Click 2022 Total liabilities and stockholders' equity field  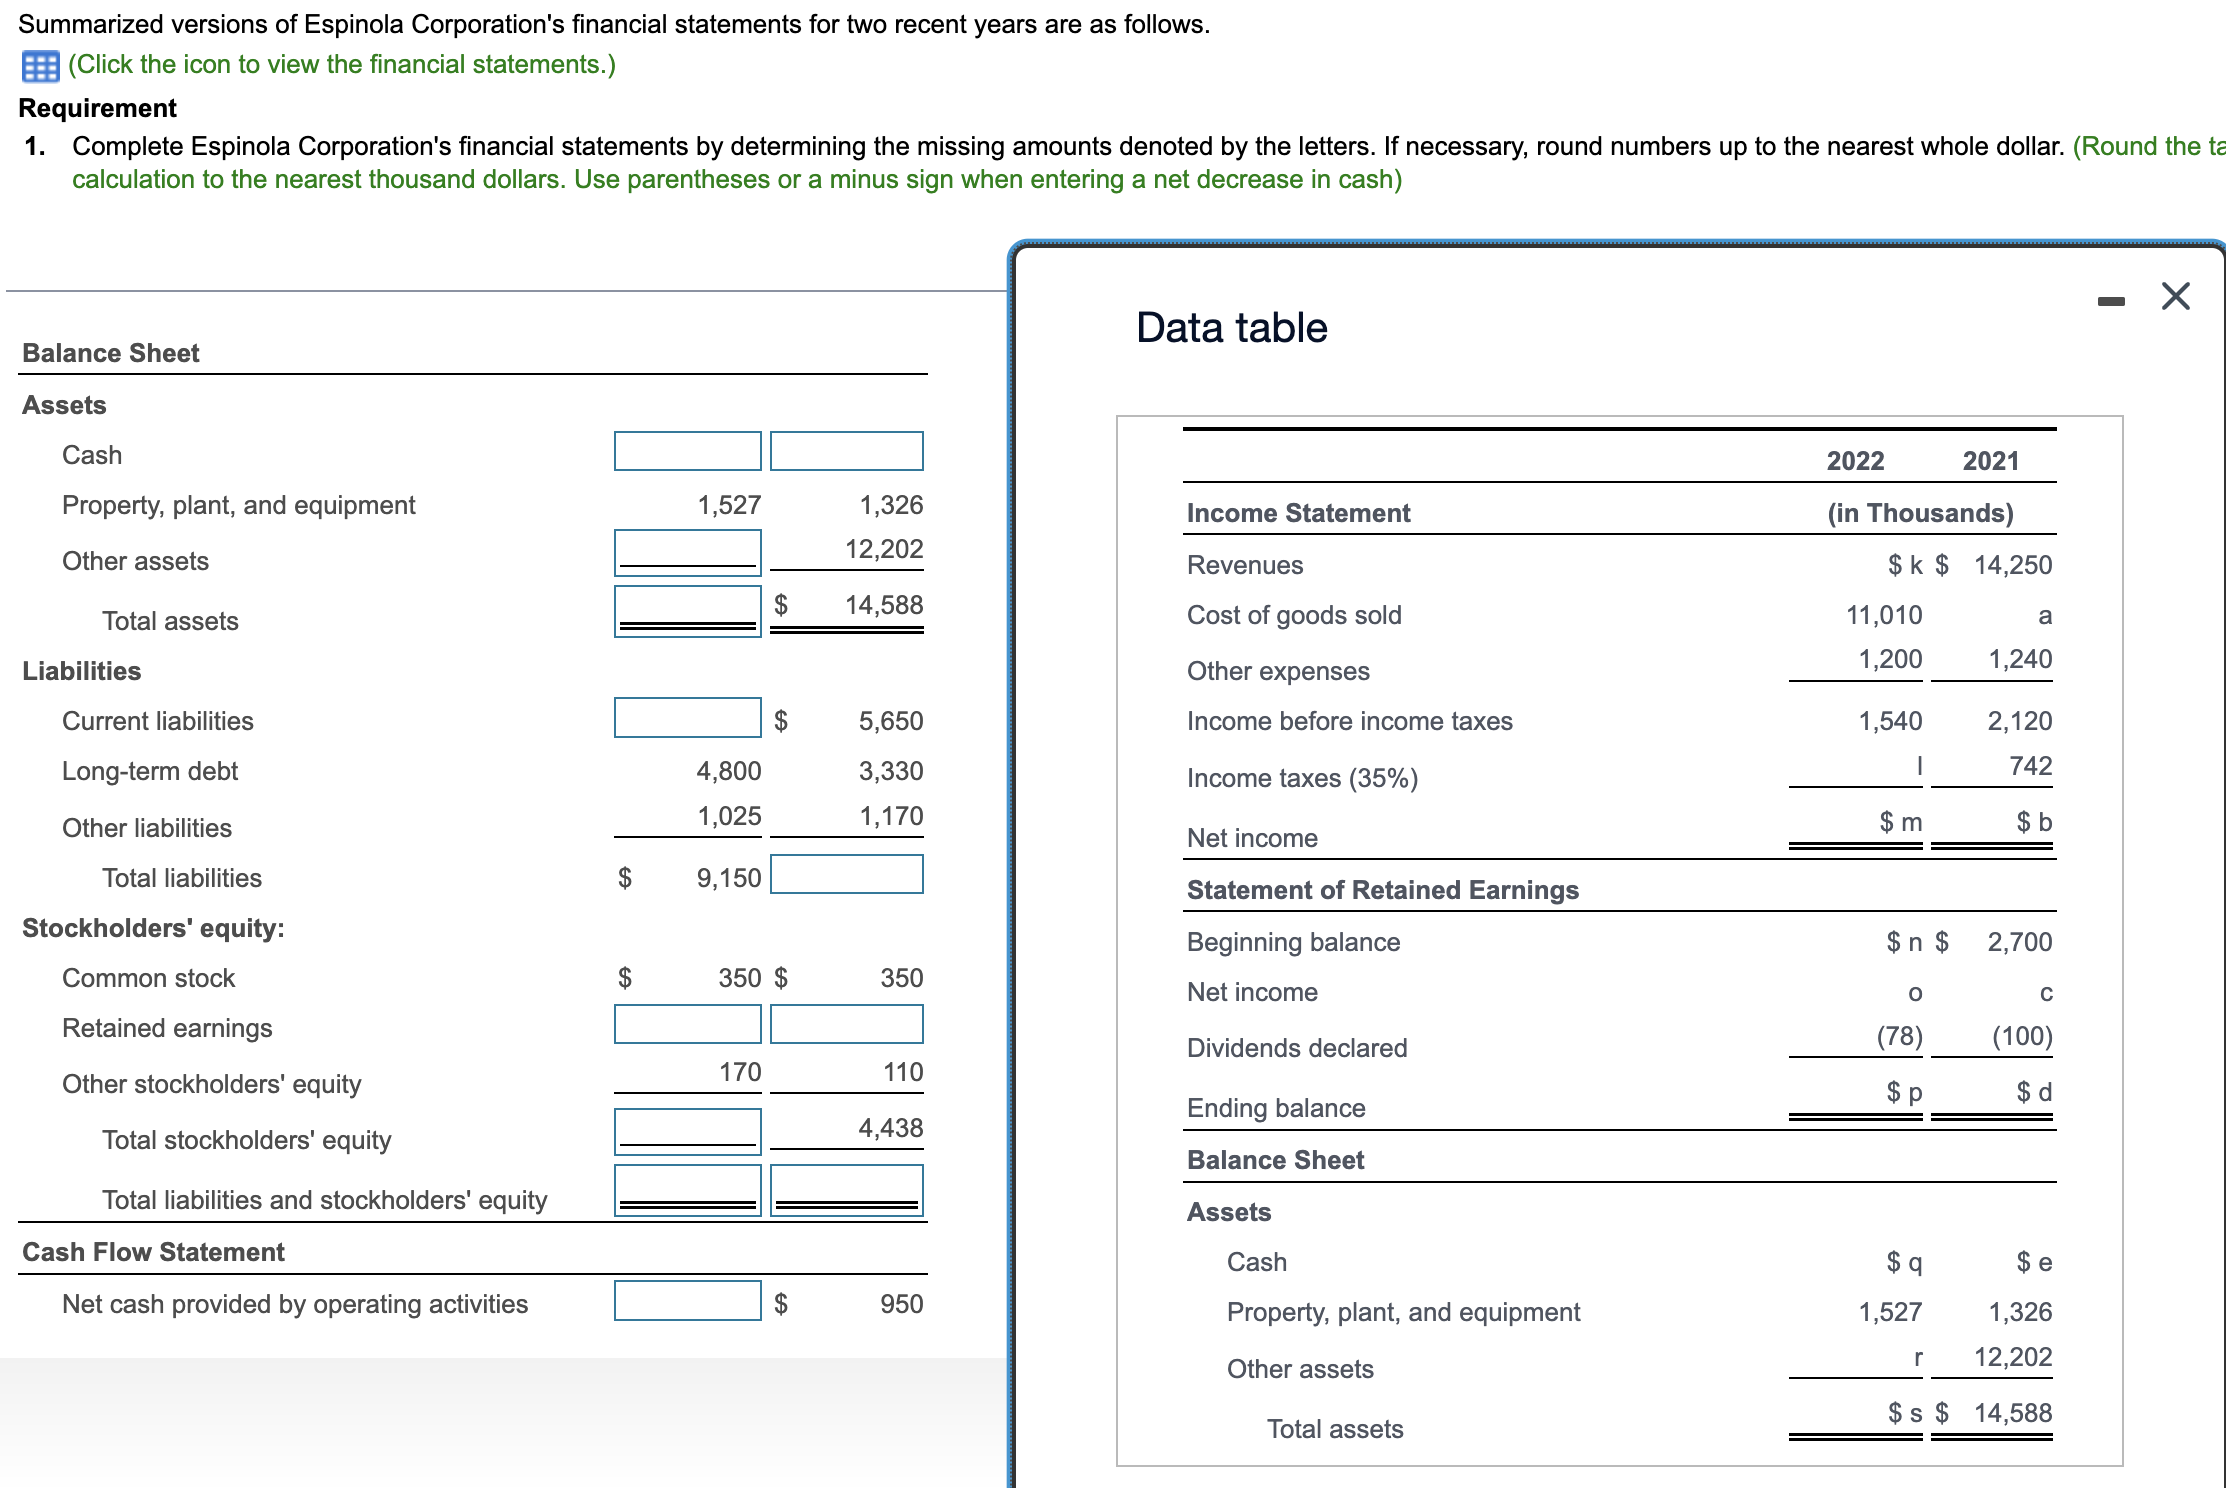687,1189
